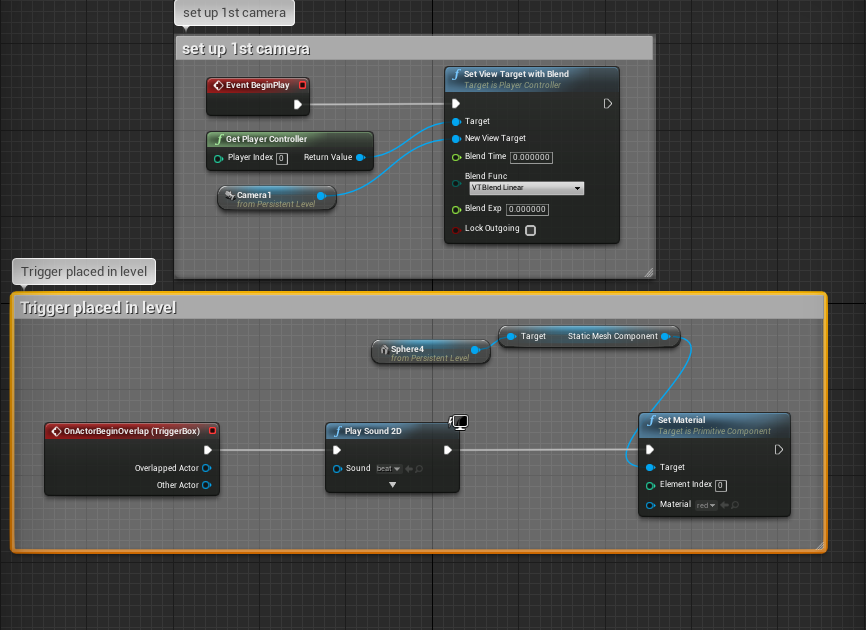866x630 pixels.
Task: Click the use-selected arrow next to Material red
Action: coord(724,505)
